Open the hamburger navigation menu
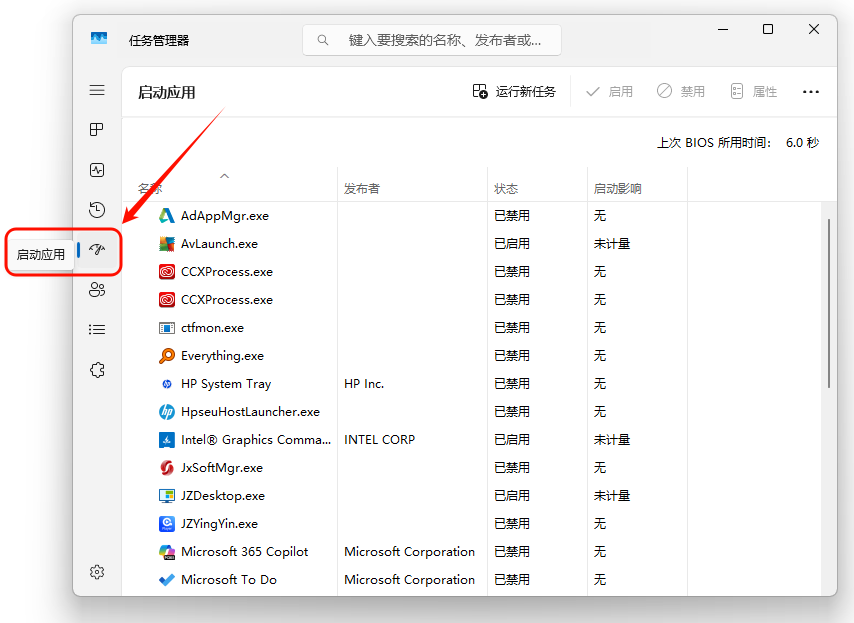Screen dimensions: 854x623 click(97, 90)
